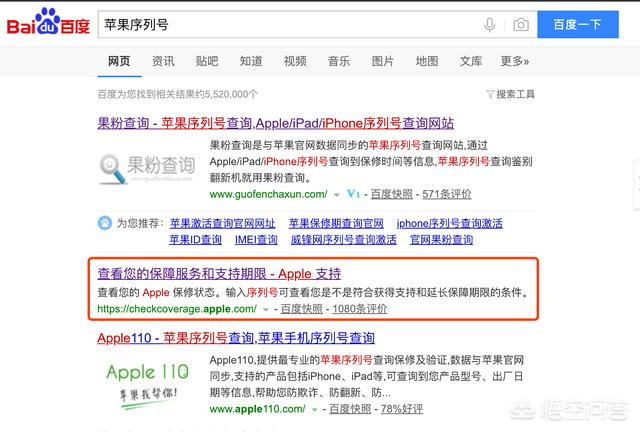Open 查看您的保障服务和支持期限 - Apple 支持 link

[x=219, y=274]
